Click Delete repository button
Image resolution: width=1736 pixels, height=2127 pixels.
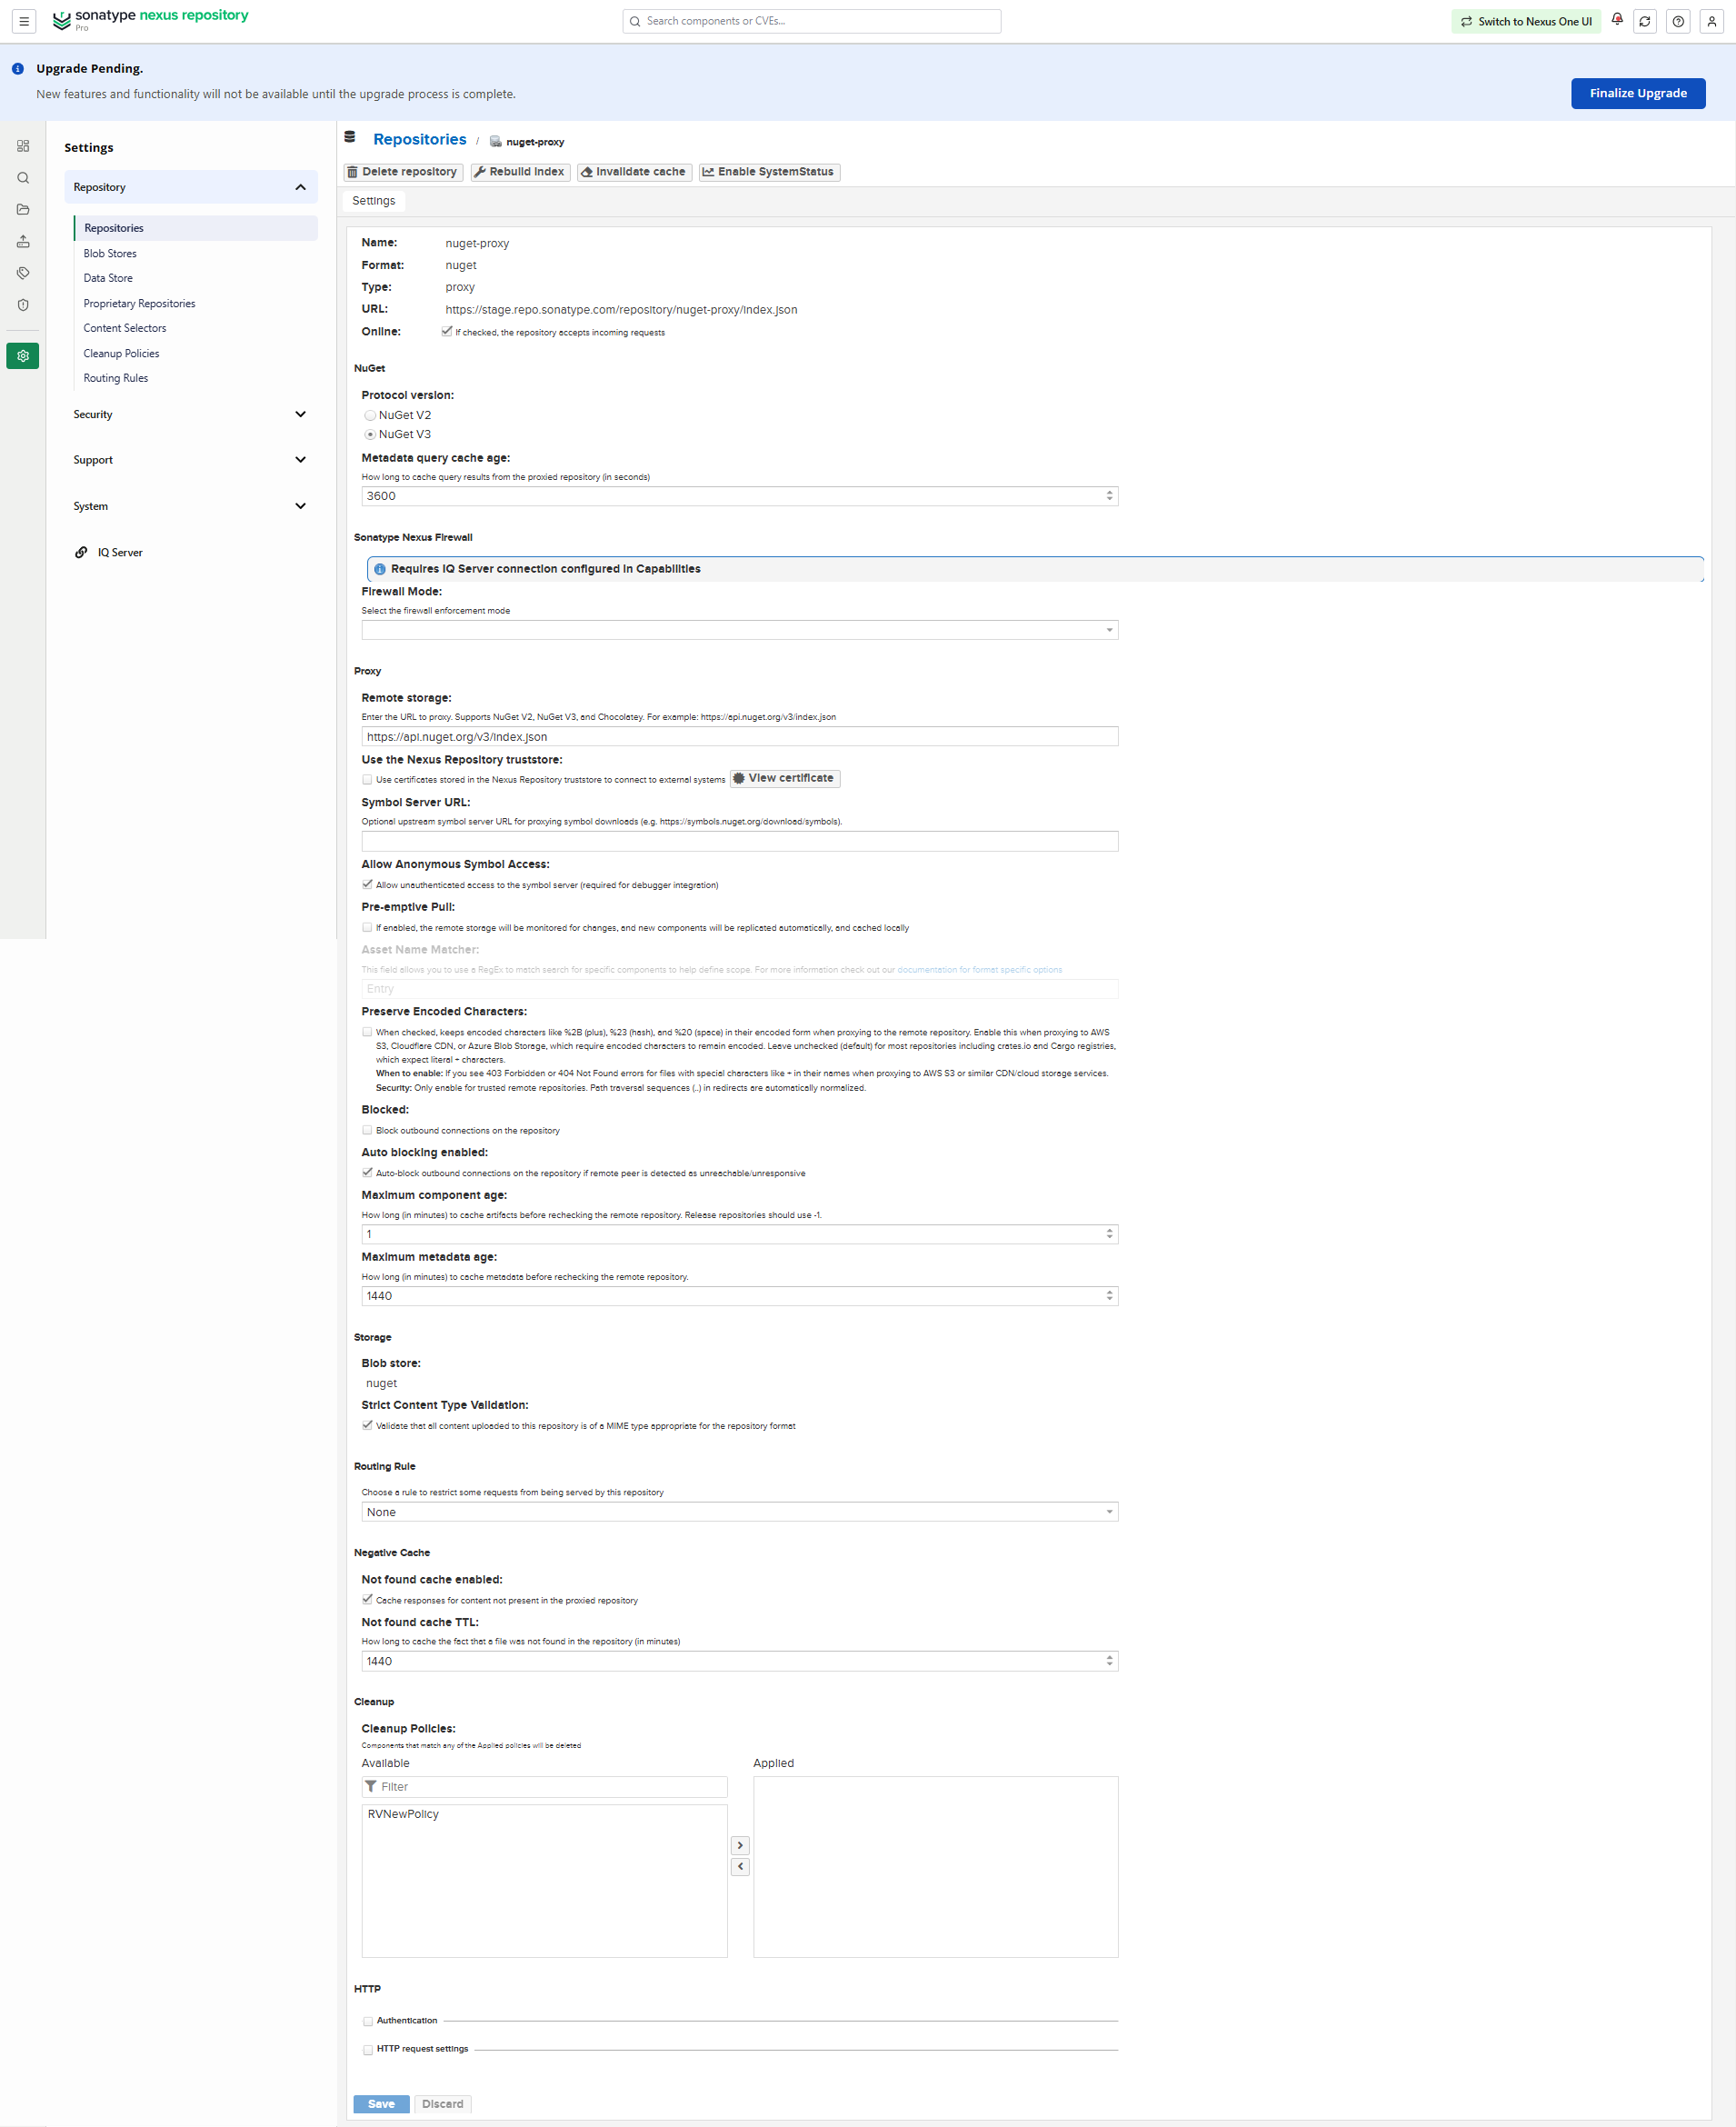pos(402,172)
